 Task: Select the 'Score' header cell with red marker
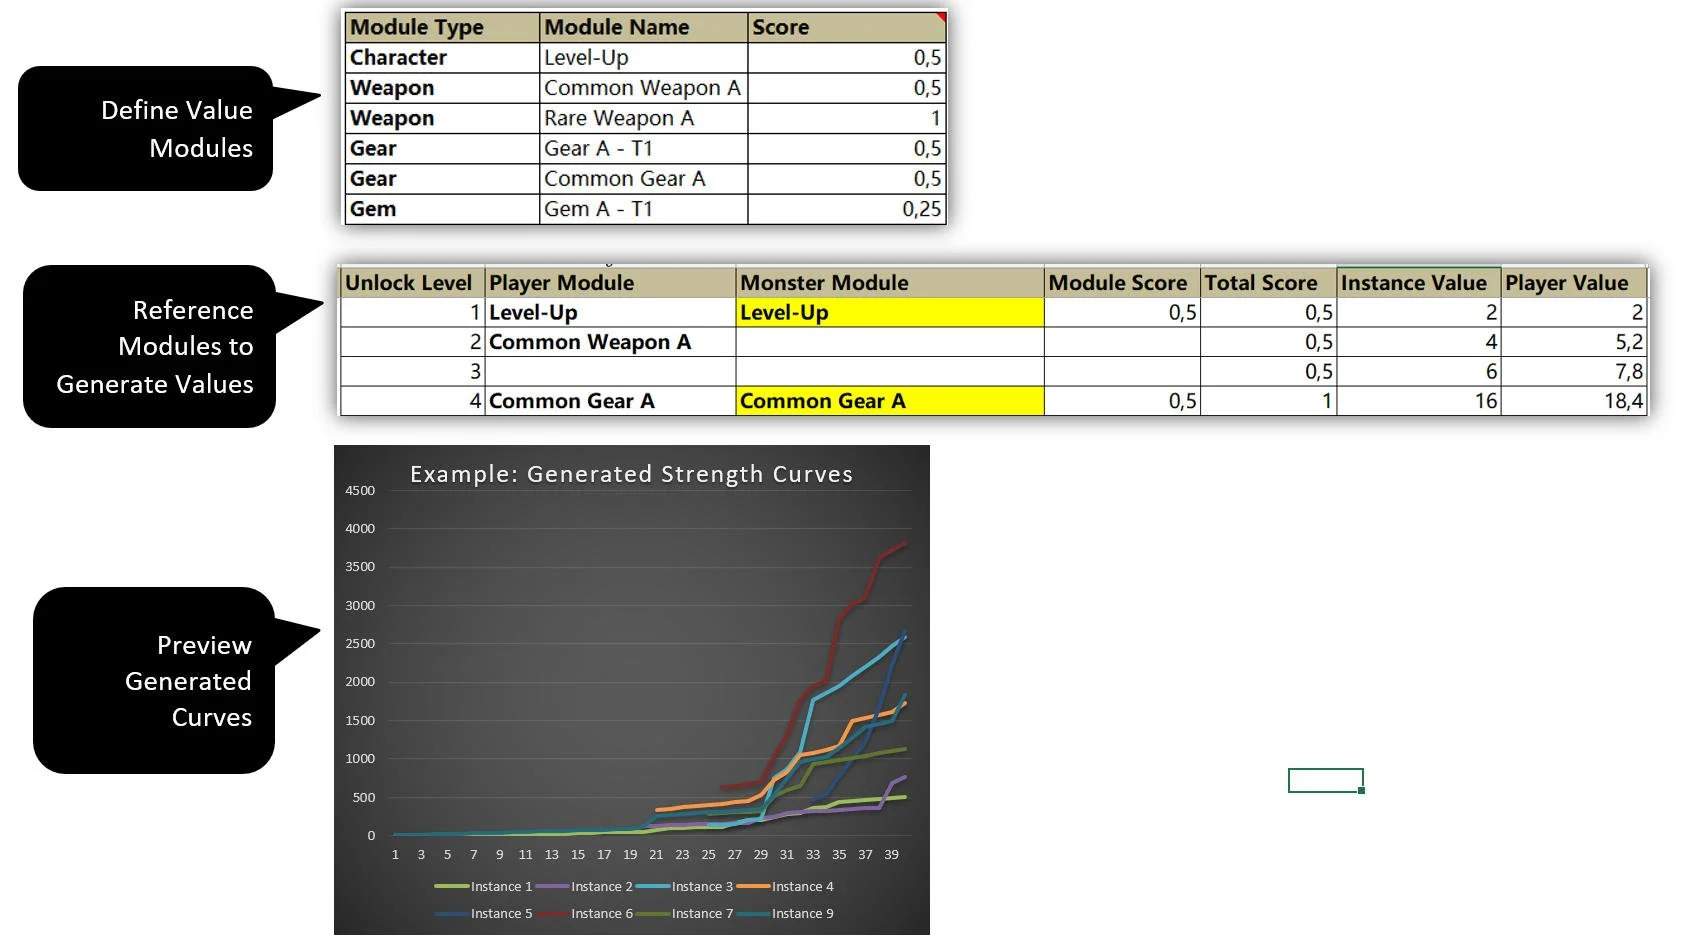pyautogui.click(x=846, y=27)
